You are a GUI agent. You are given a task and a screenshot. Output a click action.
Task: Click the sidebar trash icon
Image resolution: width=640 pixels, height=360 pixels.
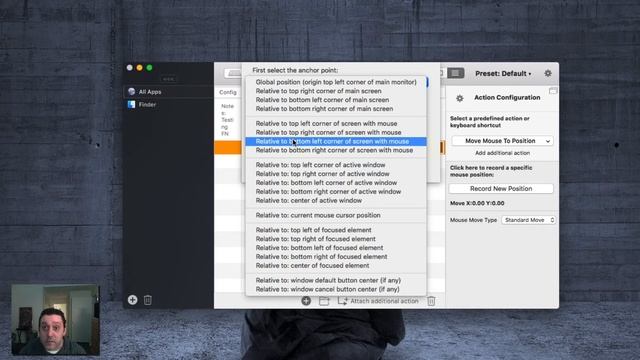click(x=148, y=300)
